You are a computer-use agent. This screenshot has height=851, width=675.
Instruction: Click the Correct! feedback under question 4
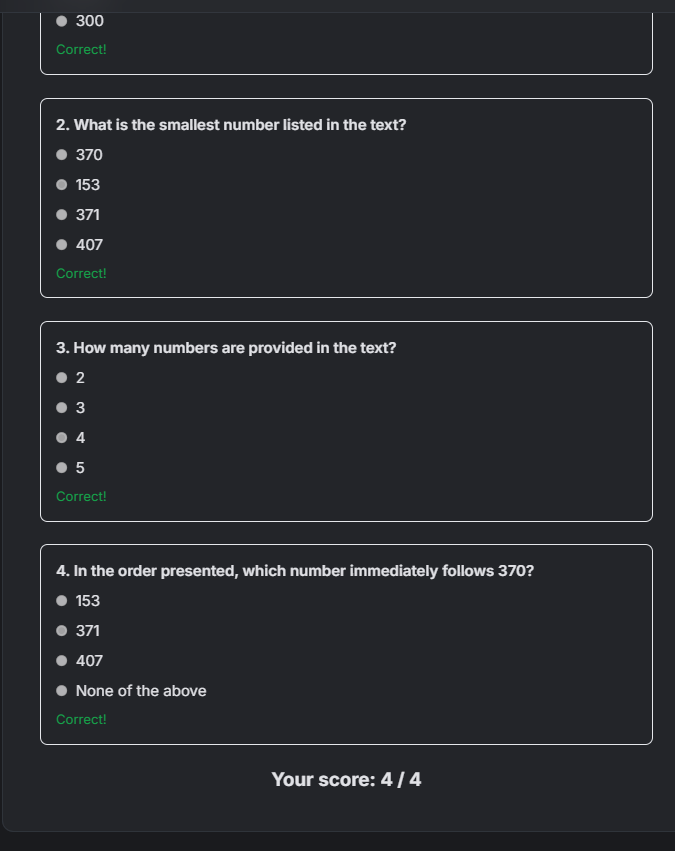[81, 719]
